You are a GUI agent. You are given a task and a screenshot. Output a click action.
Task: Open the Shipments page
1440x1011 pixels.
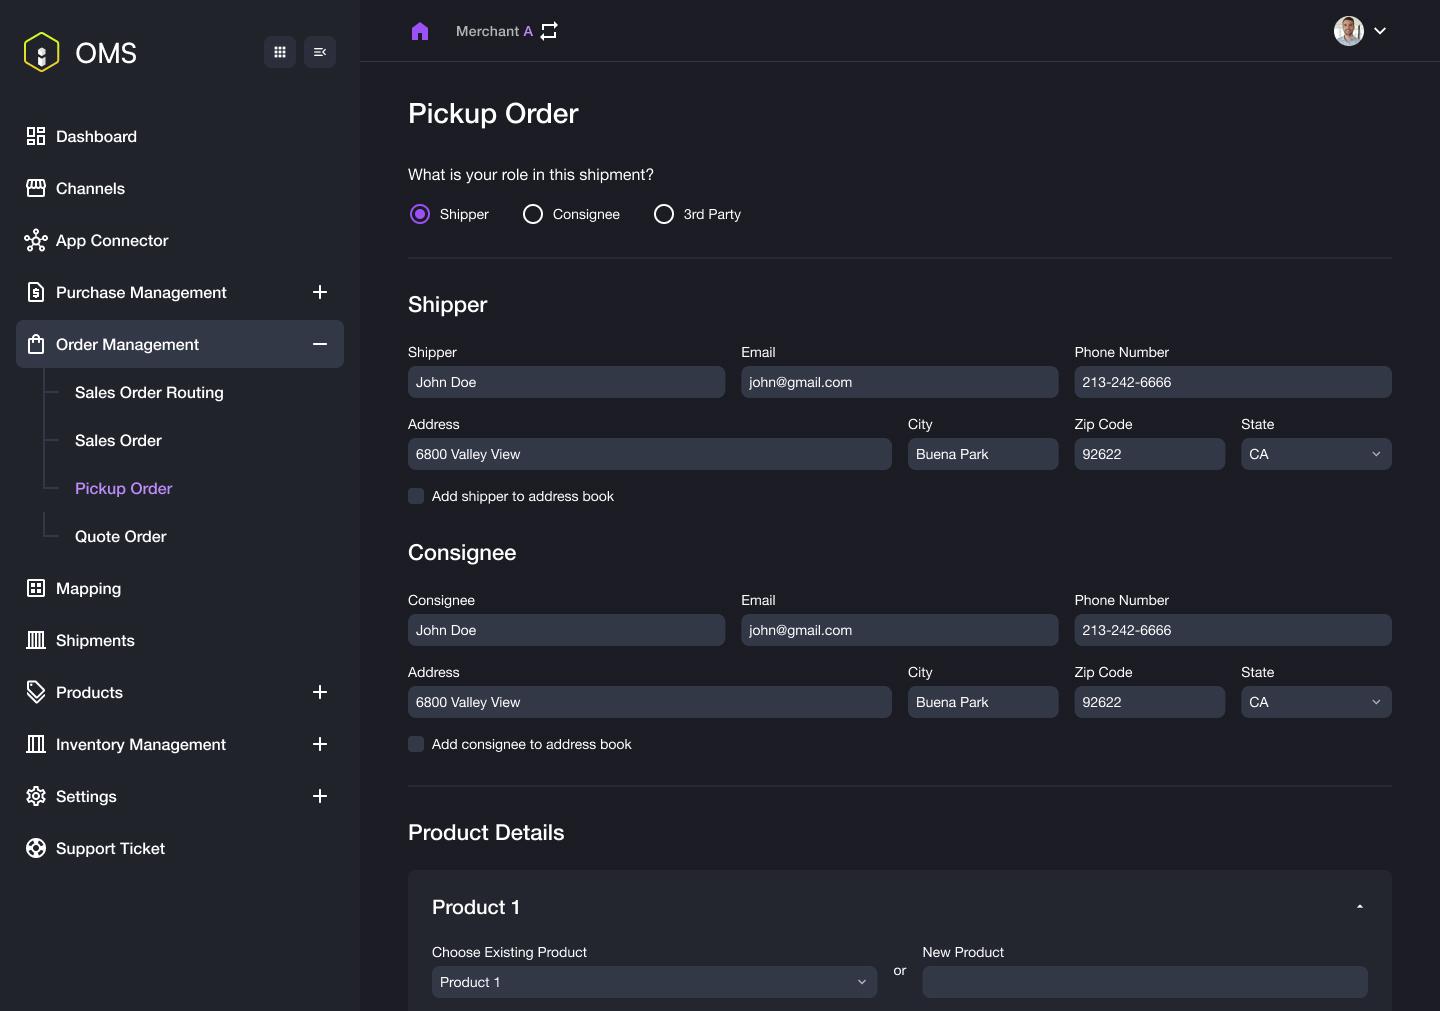click(x=95, y=640)
